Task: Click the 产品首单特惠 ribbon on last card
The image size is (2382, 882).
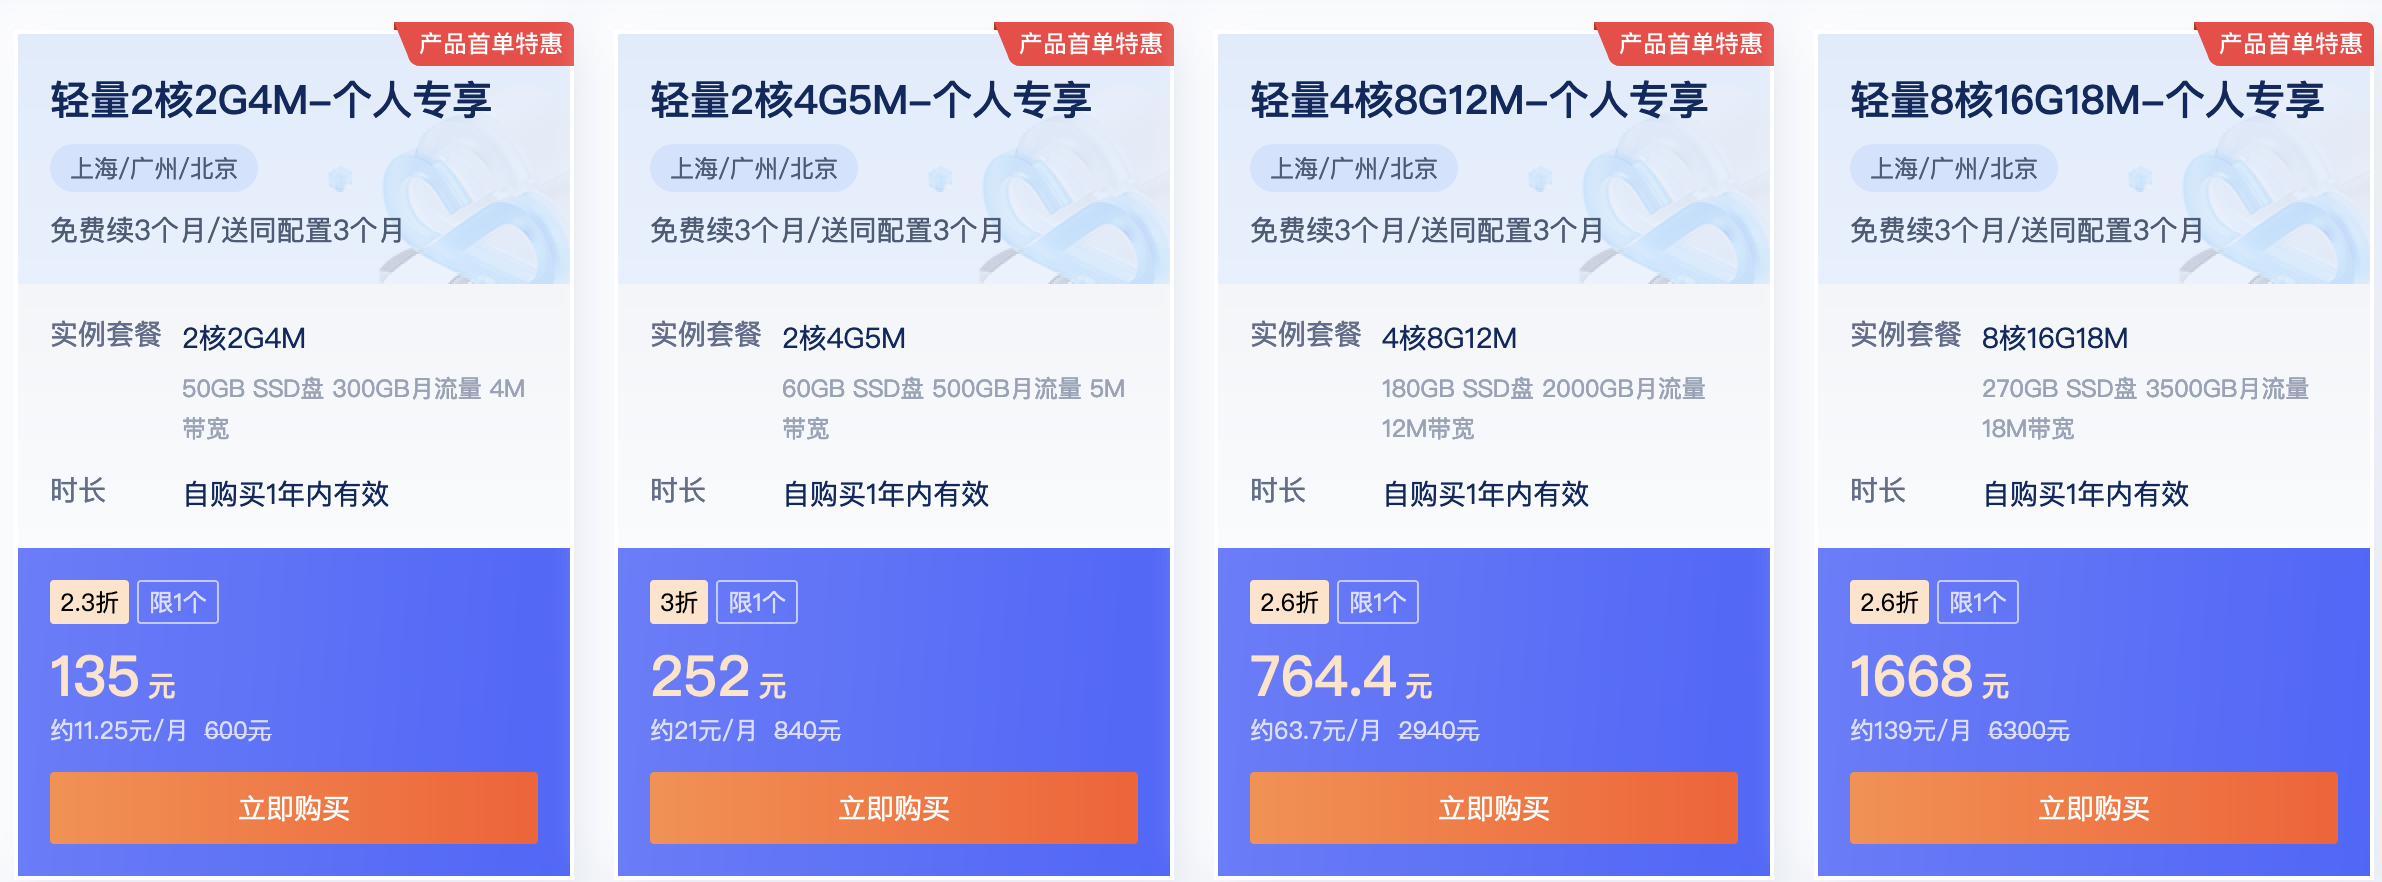Action: tap(2289, 43)
